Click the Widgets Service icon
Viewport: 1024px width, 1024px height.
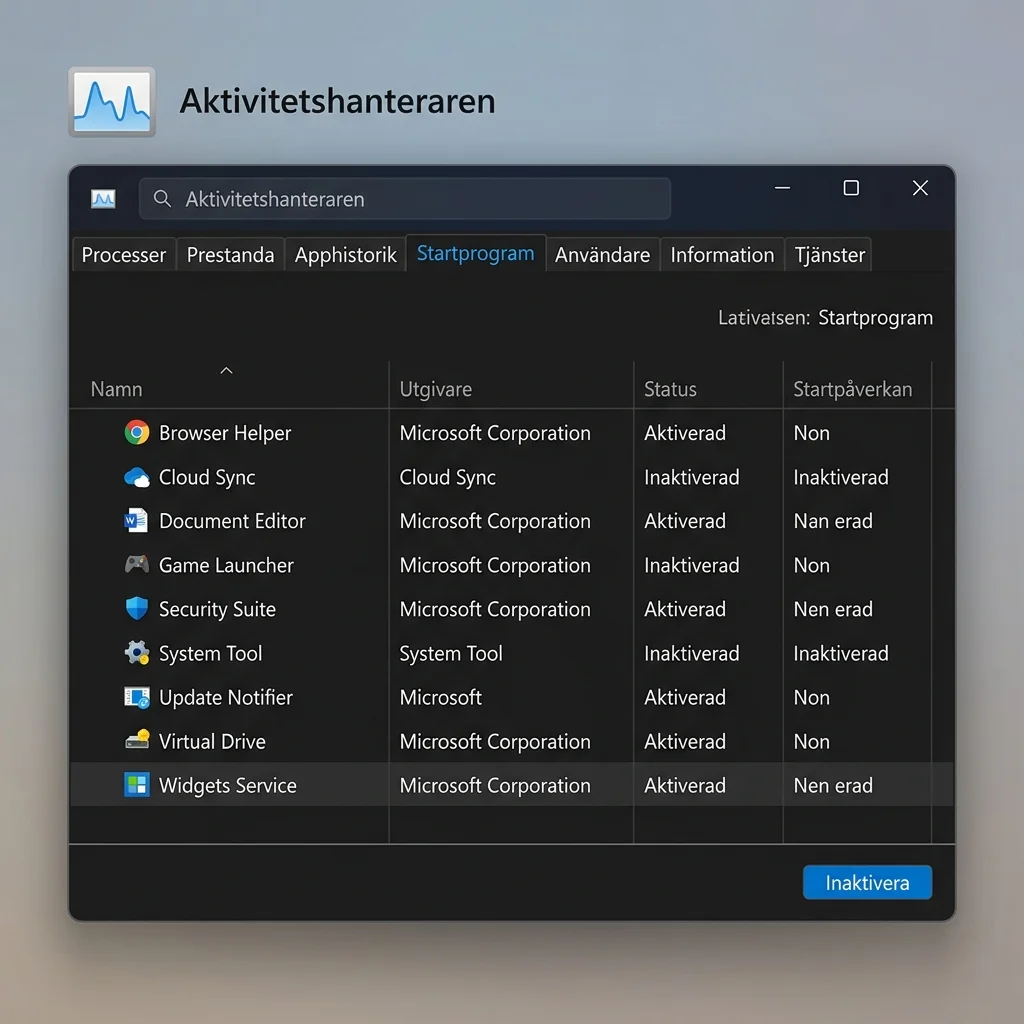[136, 784]
